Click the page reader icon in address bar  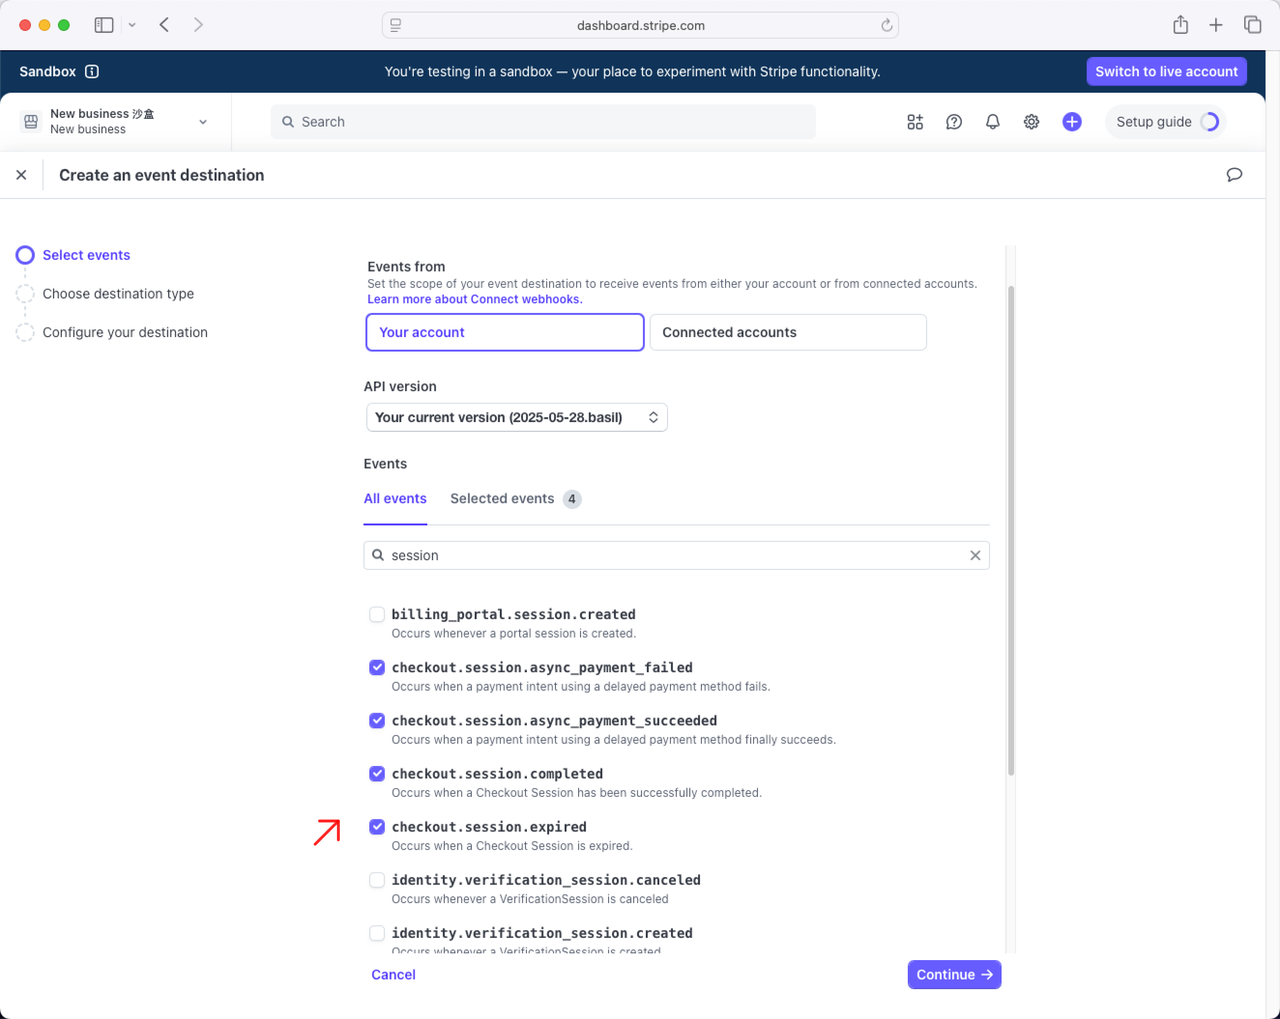[x=396, y=25]
